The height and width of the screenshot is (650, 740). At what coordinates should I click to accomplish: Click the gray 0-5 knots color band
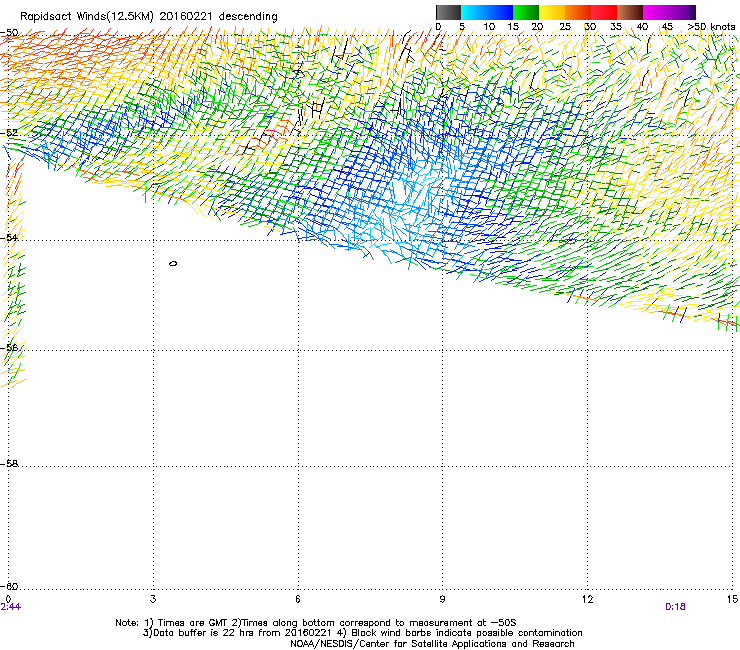[448, 12]
